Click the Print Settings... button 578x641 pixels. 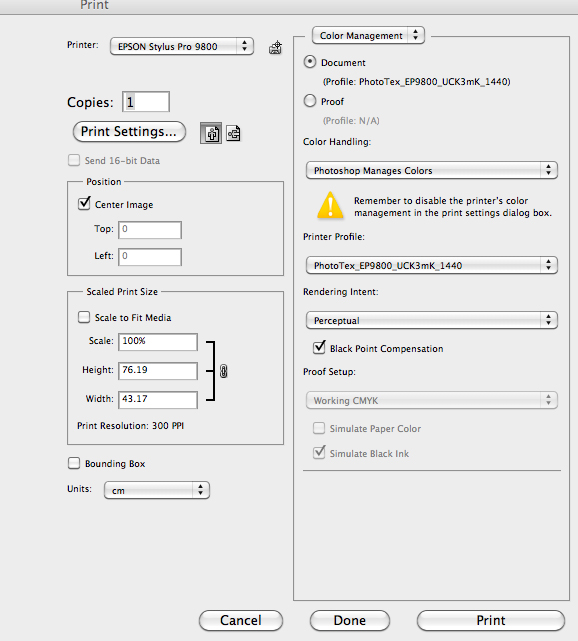coord(129,132)
